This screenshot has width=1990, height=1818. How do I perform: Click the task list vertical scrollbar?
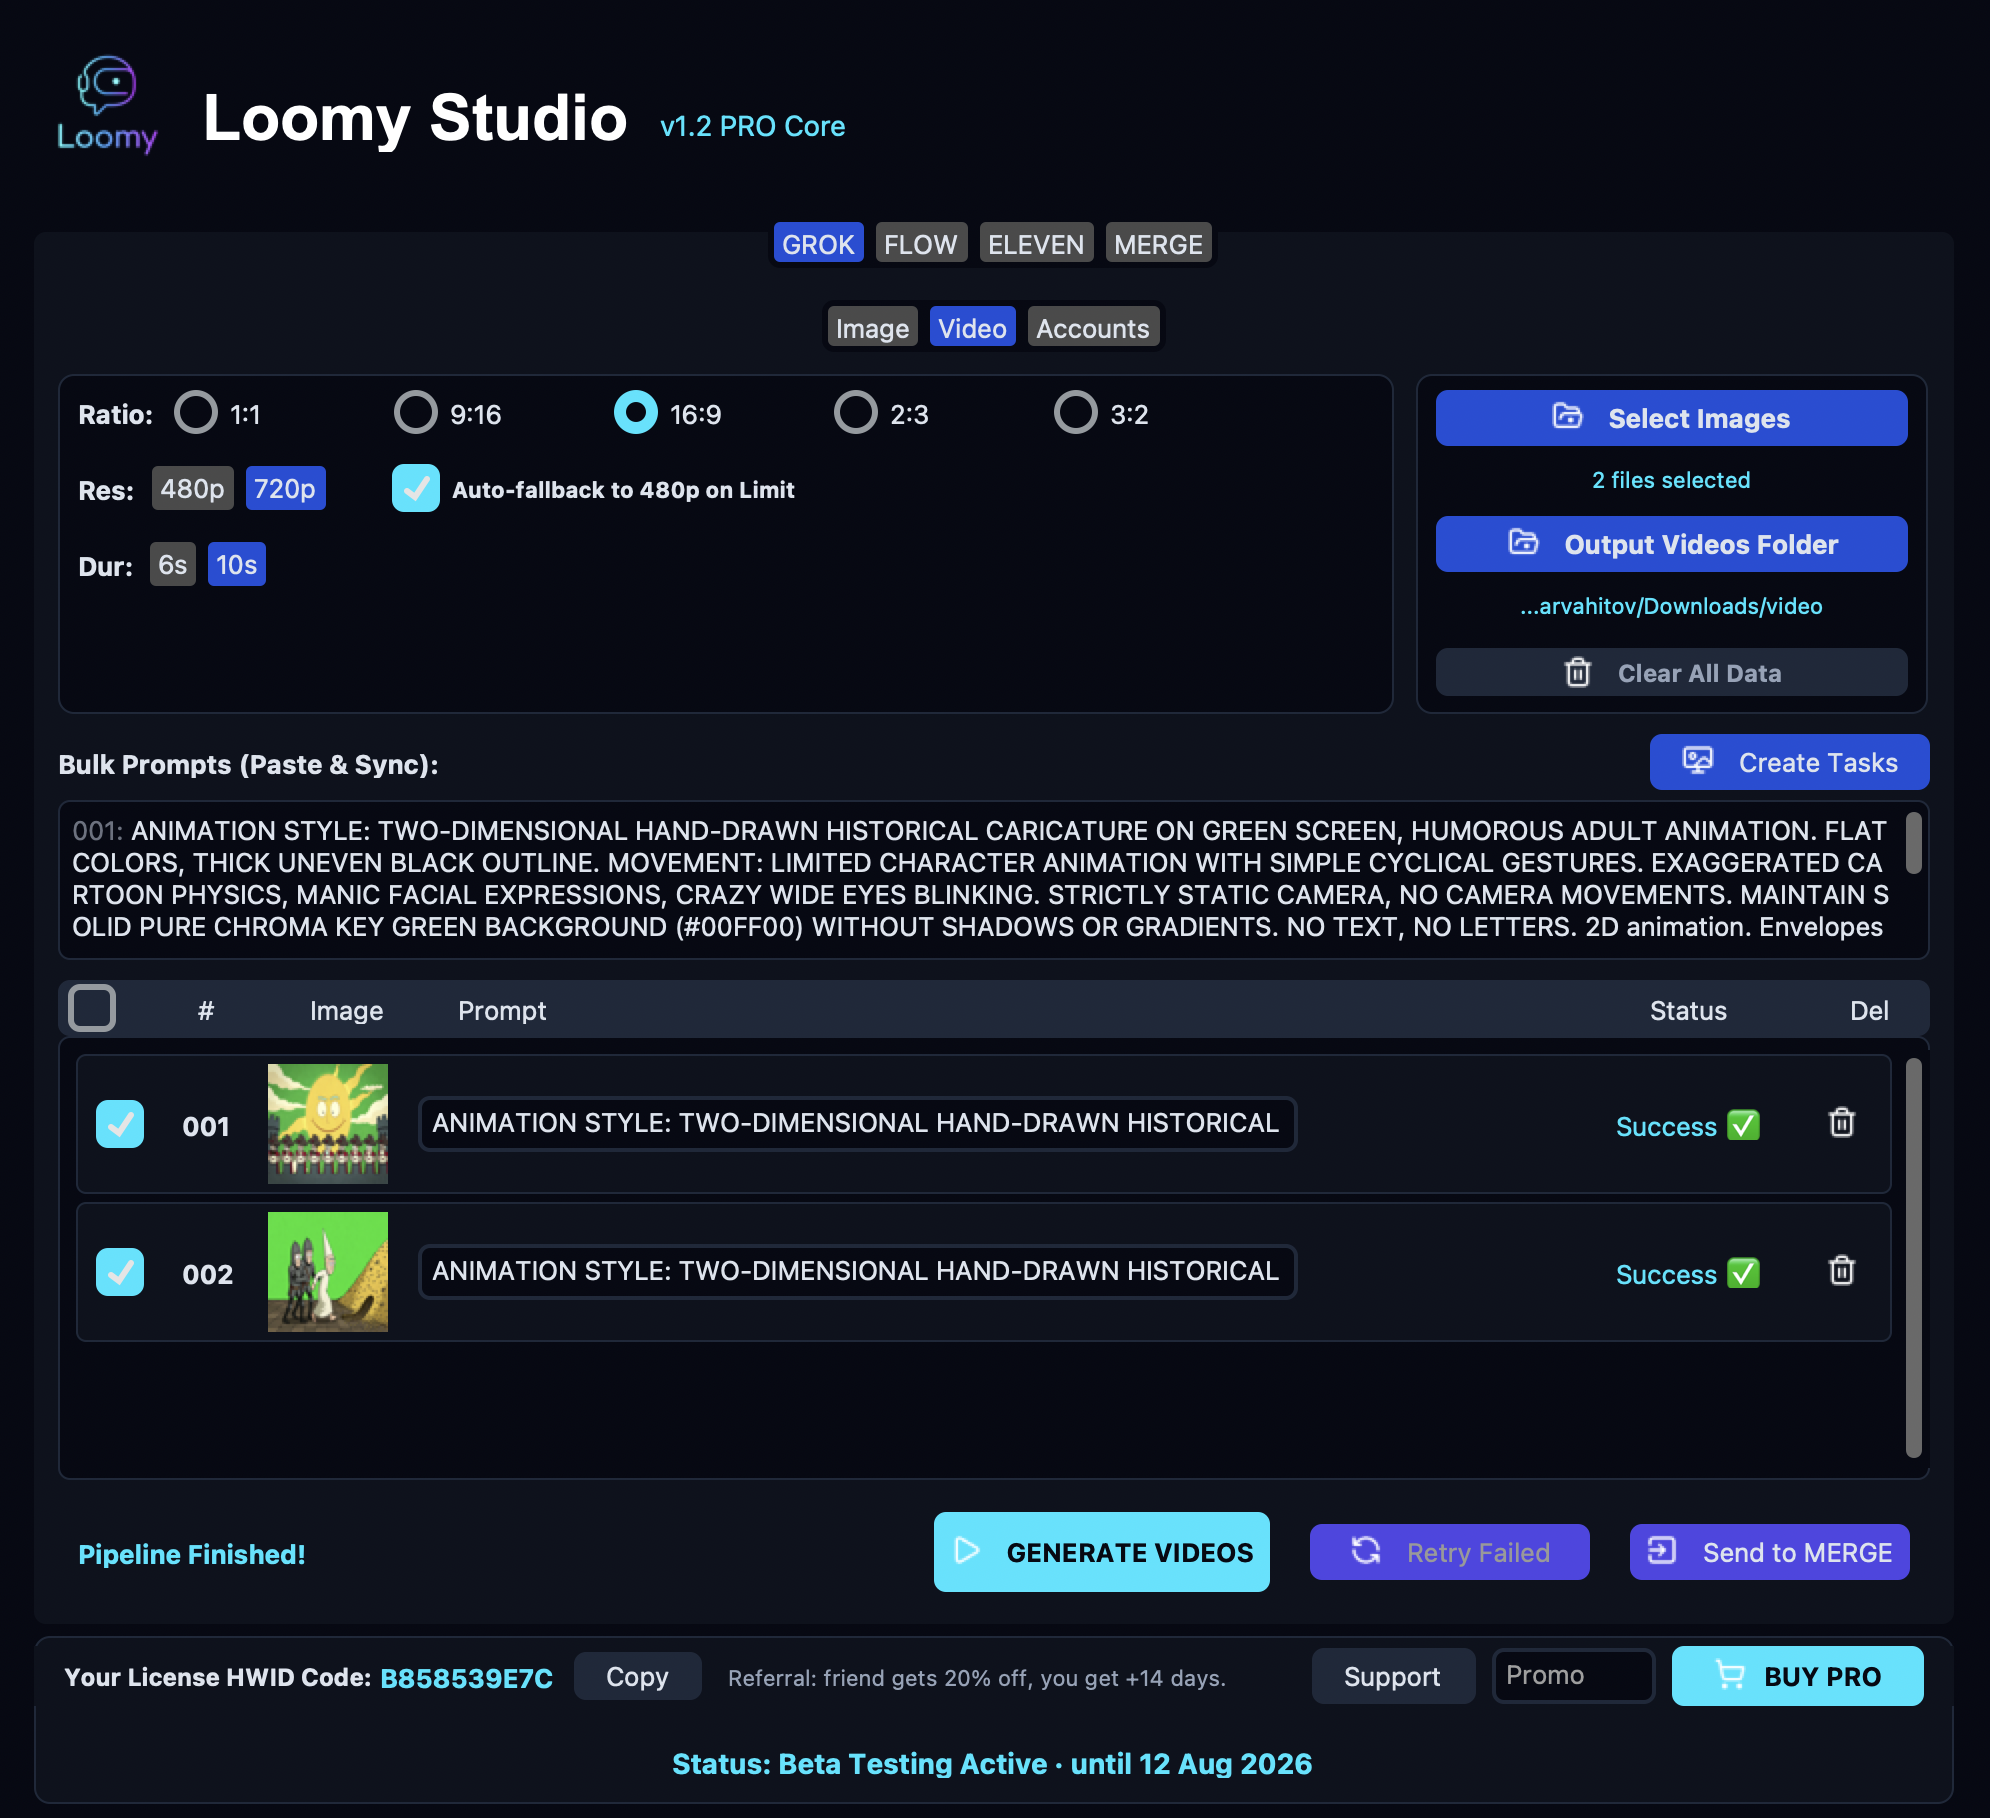(1913, 1257)
